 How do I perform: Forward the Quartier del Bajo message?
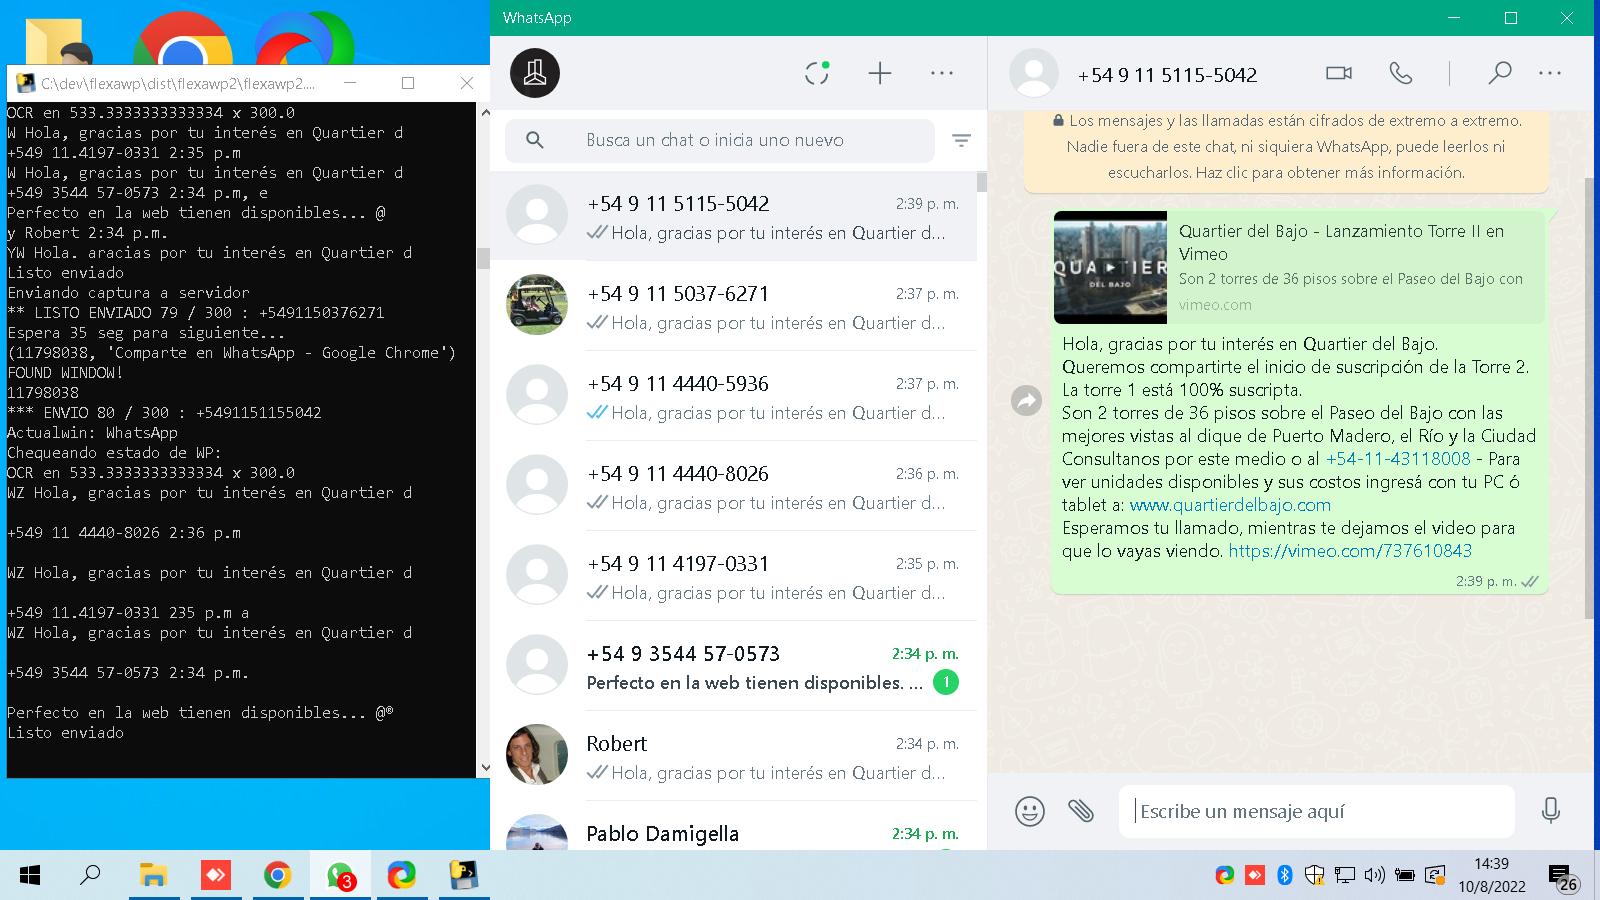(1027, 401)
